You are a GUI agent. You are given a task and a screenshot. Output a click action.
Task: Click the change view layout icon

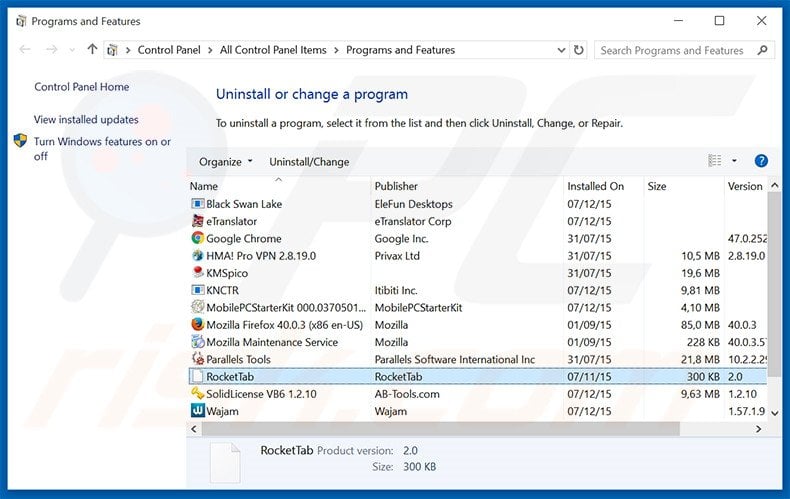click(714, 161)
